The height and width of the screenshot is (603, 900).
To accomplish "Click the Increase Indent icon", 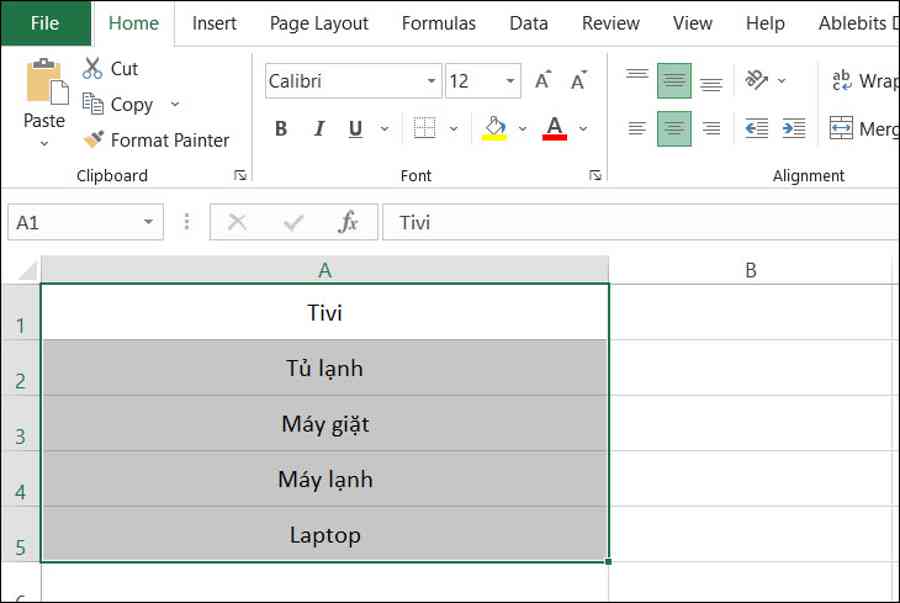I will [x=794, y=128].
